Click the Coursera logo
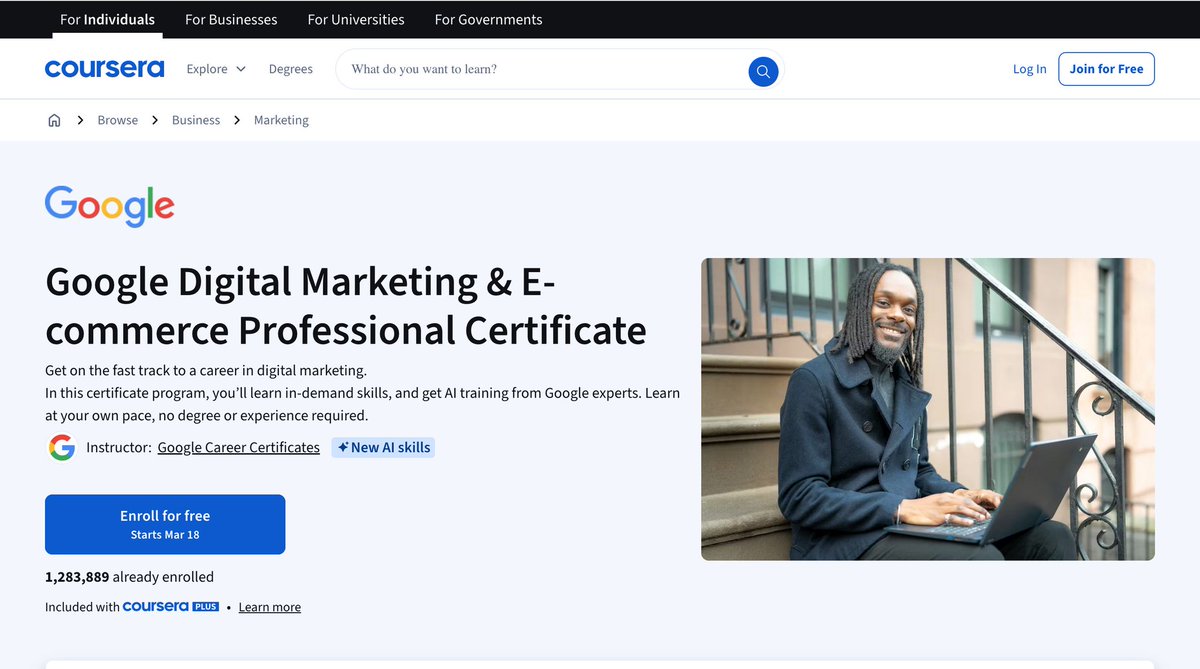Screen dimensions: 1200x669 104,69
